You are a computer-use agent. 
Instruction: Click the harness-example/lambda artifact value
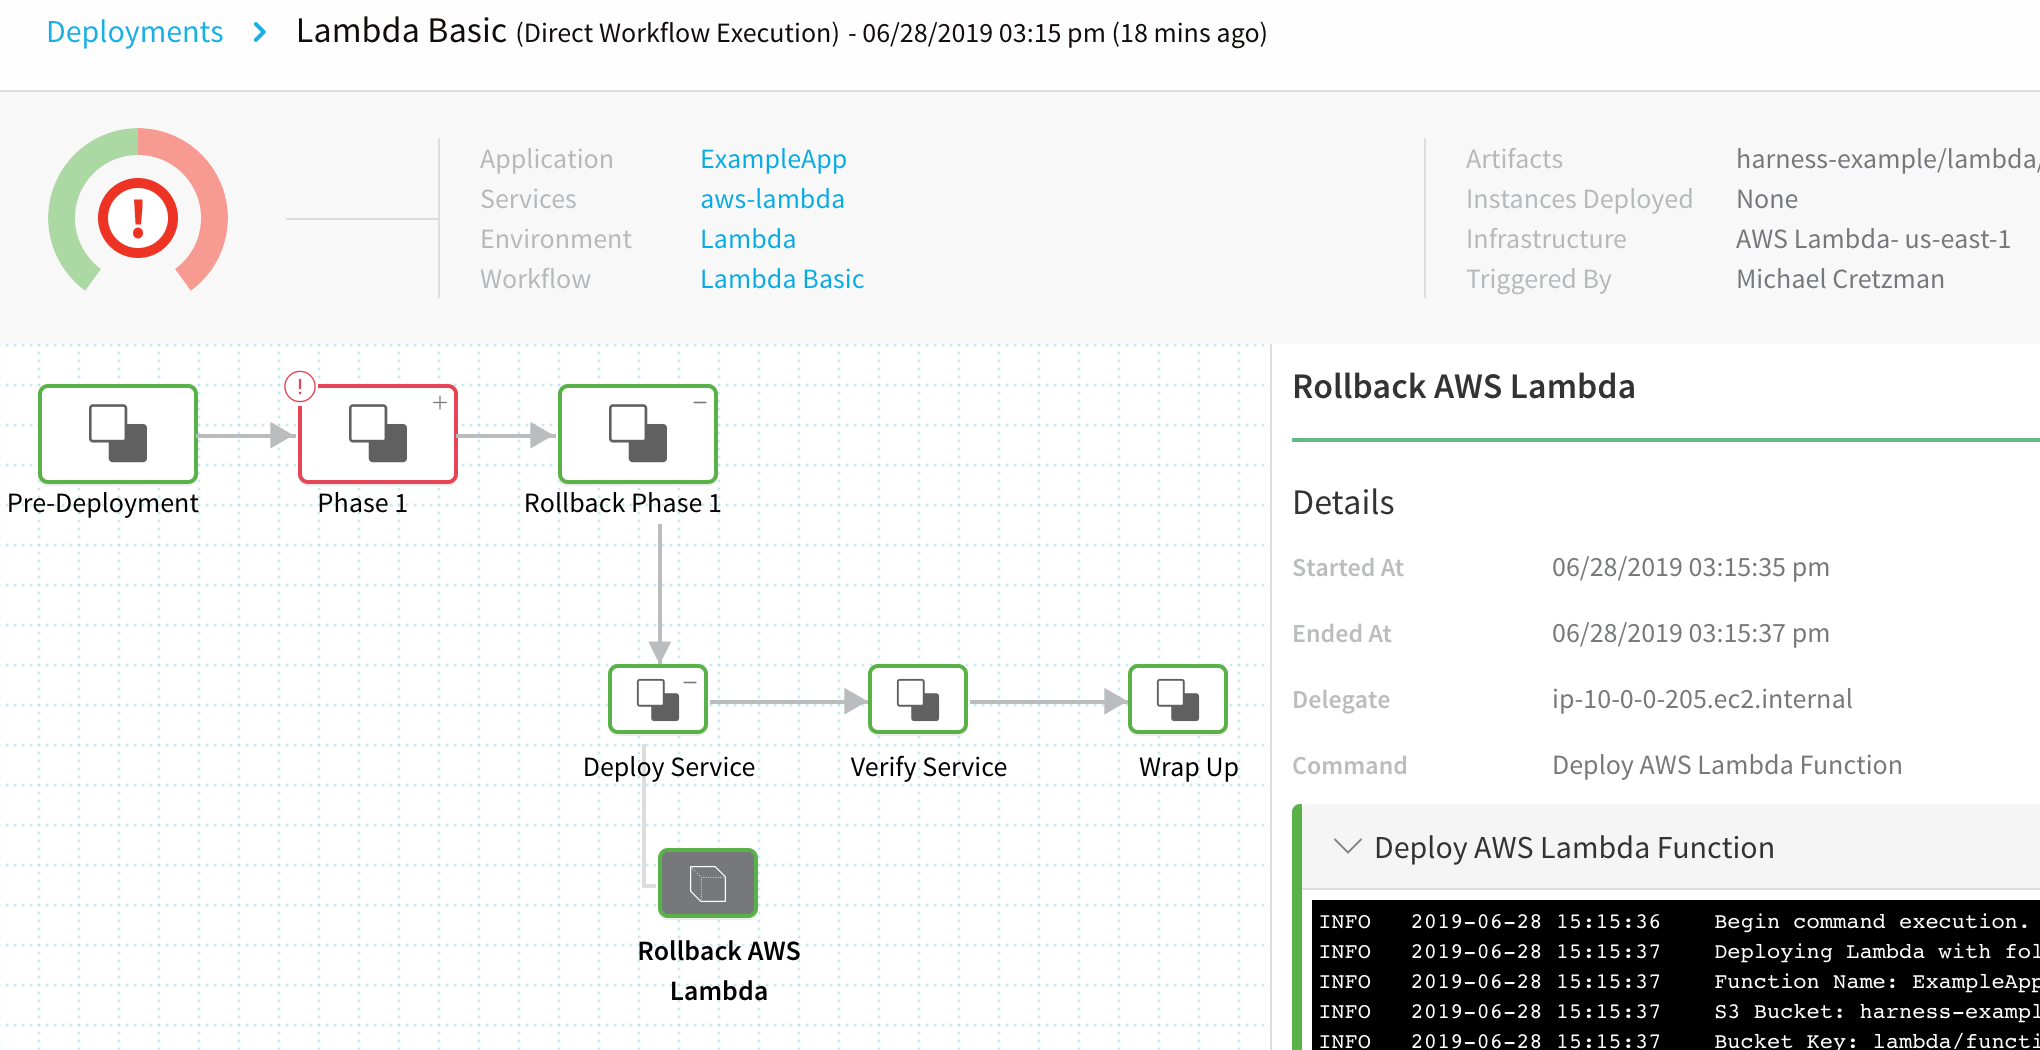[1887, 159]
